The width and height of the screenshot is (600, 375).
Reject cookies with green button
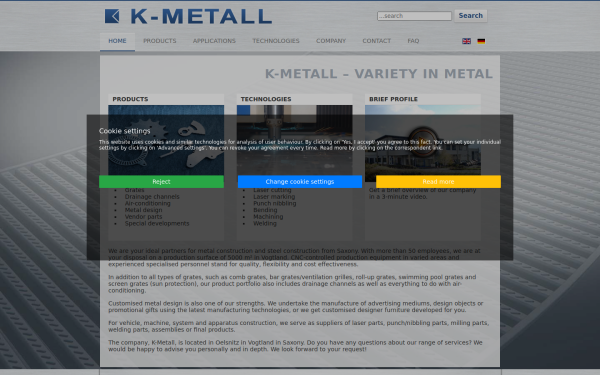[x=161, y=182]
